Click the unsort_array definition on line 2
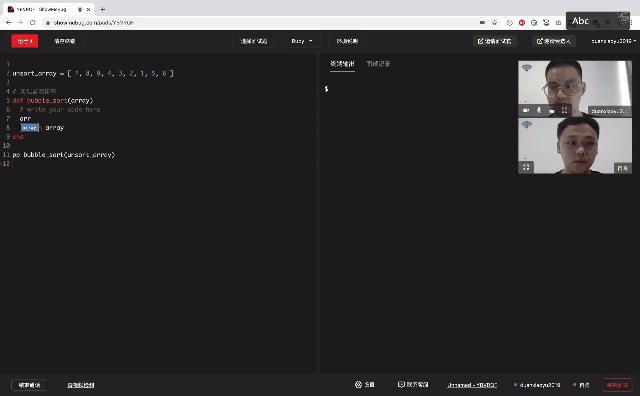This screenshot has height=396, width=640. point(93,73)
